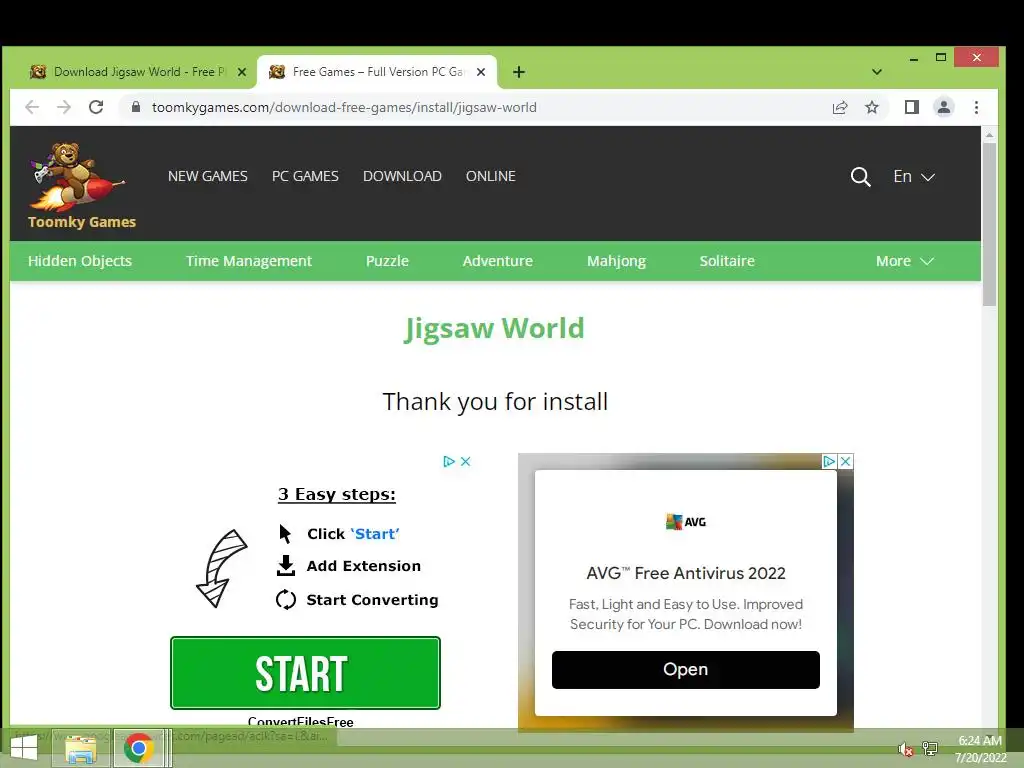
Task: Click the '3 Easy steps:' heading
Action: (337, 494)
